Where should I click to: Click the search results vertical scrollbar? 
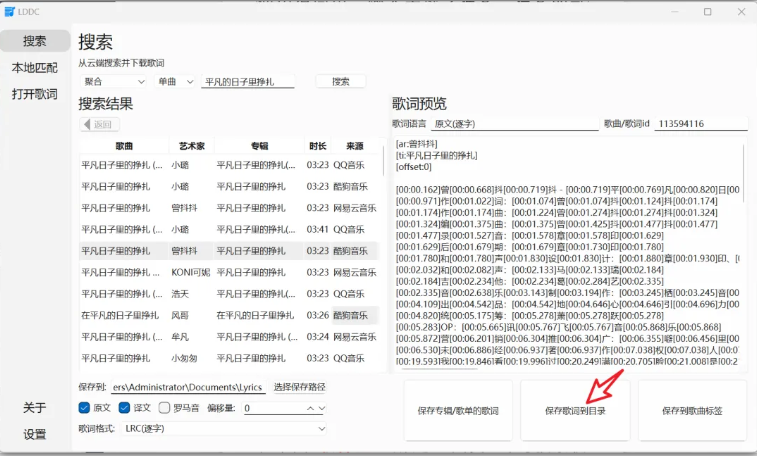pyautogui.click(x=383, y=162)
